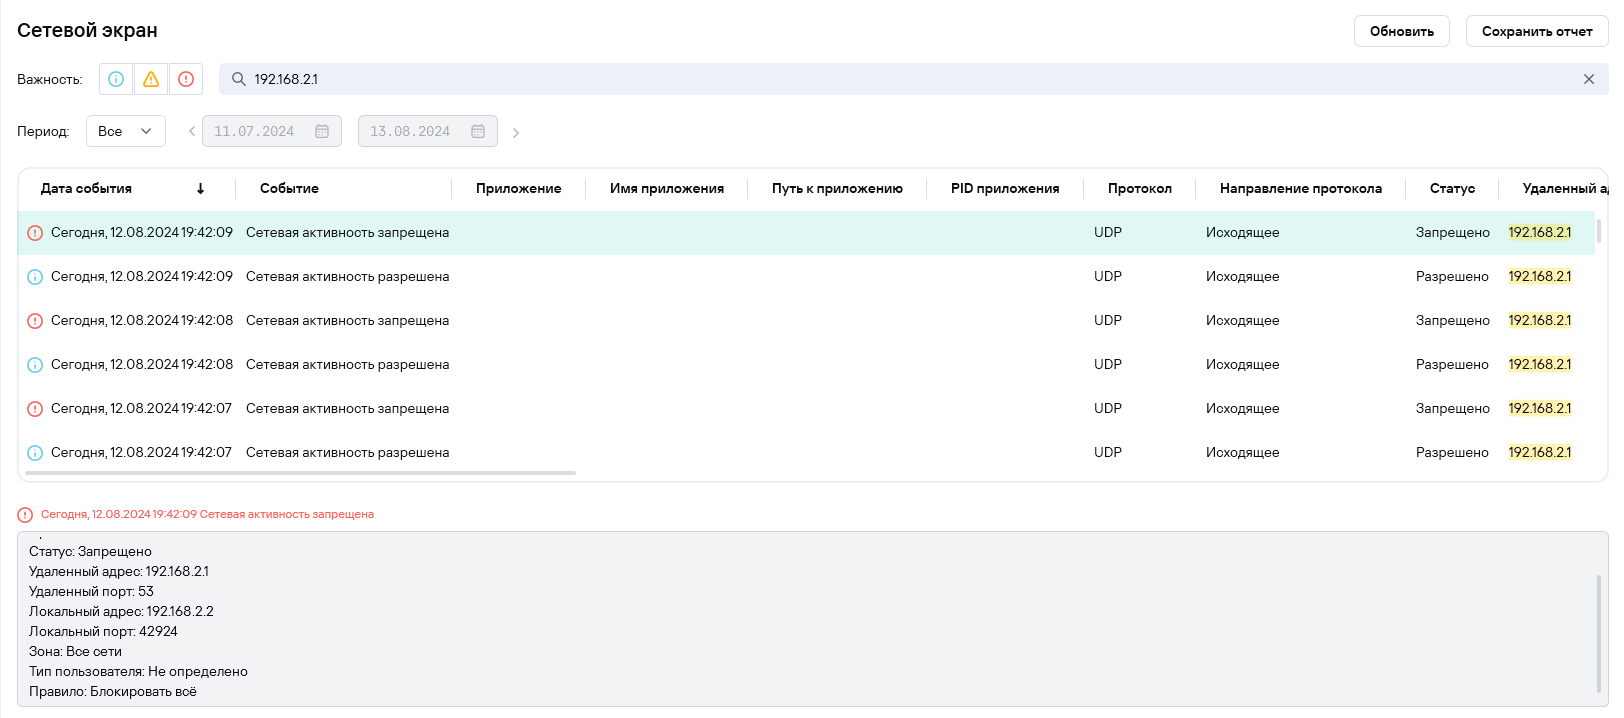Sort by event date arrow
This screenshot has width=1624, height=718.
[200, 188]
